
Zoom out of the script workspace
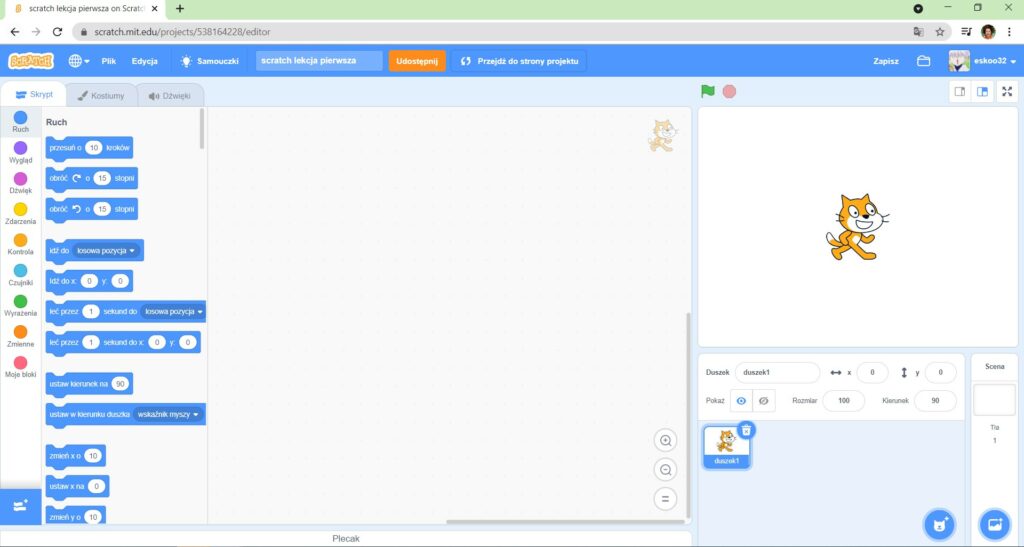[665, 470]
